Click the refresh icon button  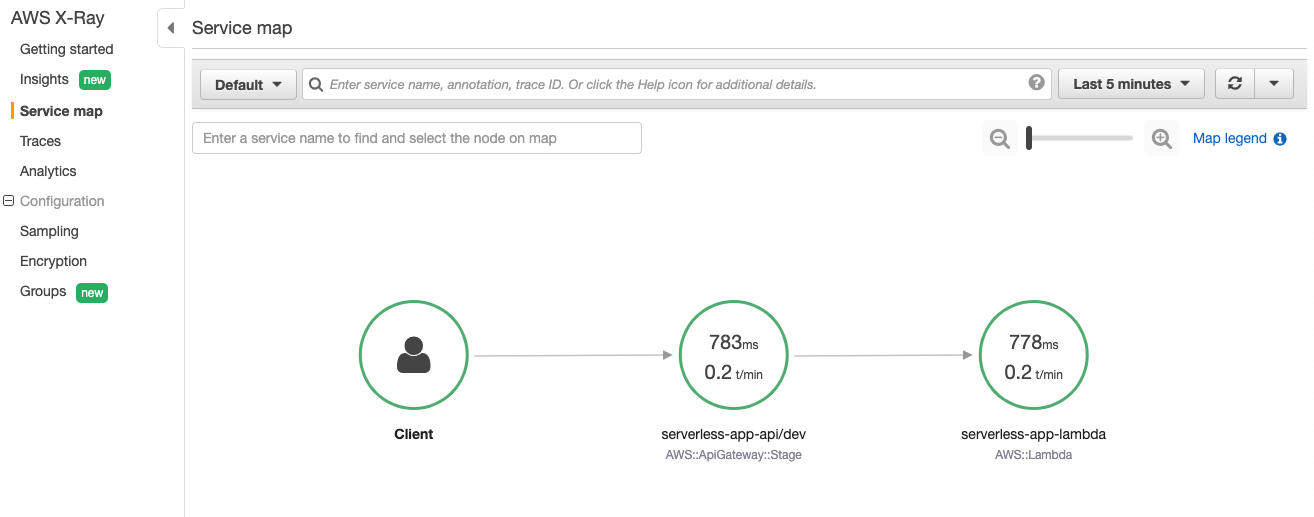point(1234,84)
